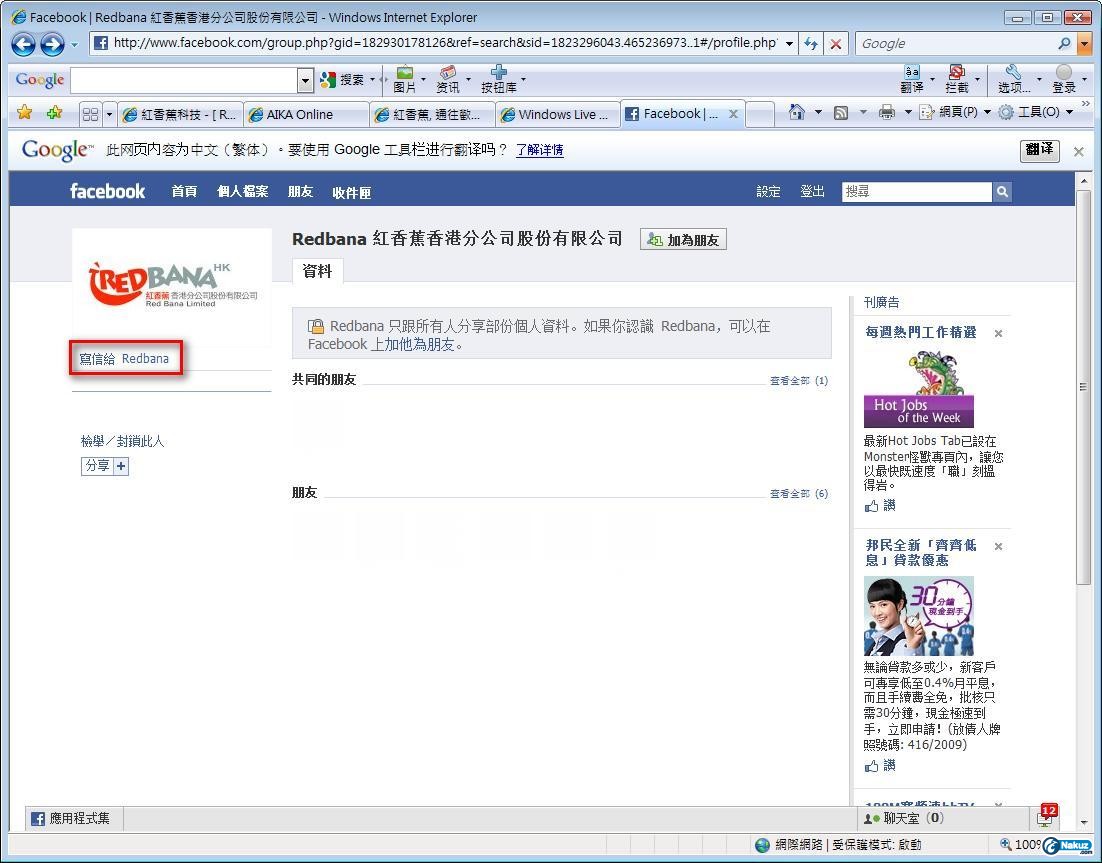Click the RSS feeds icon

coord(841,112)
